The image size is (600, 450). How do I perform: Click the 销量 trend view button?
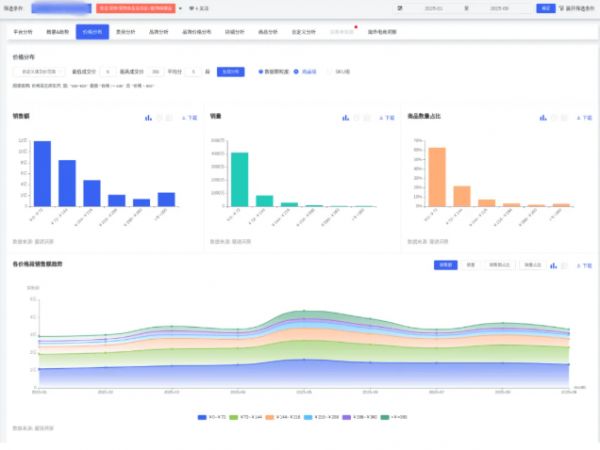(x=470, y=265)
